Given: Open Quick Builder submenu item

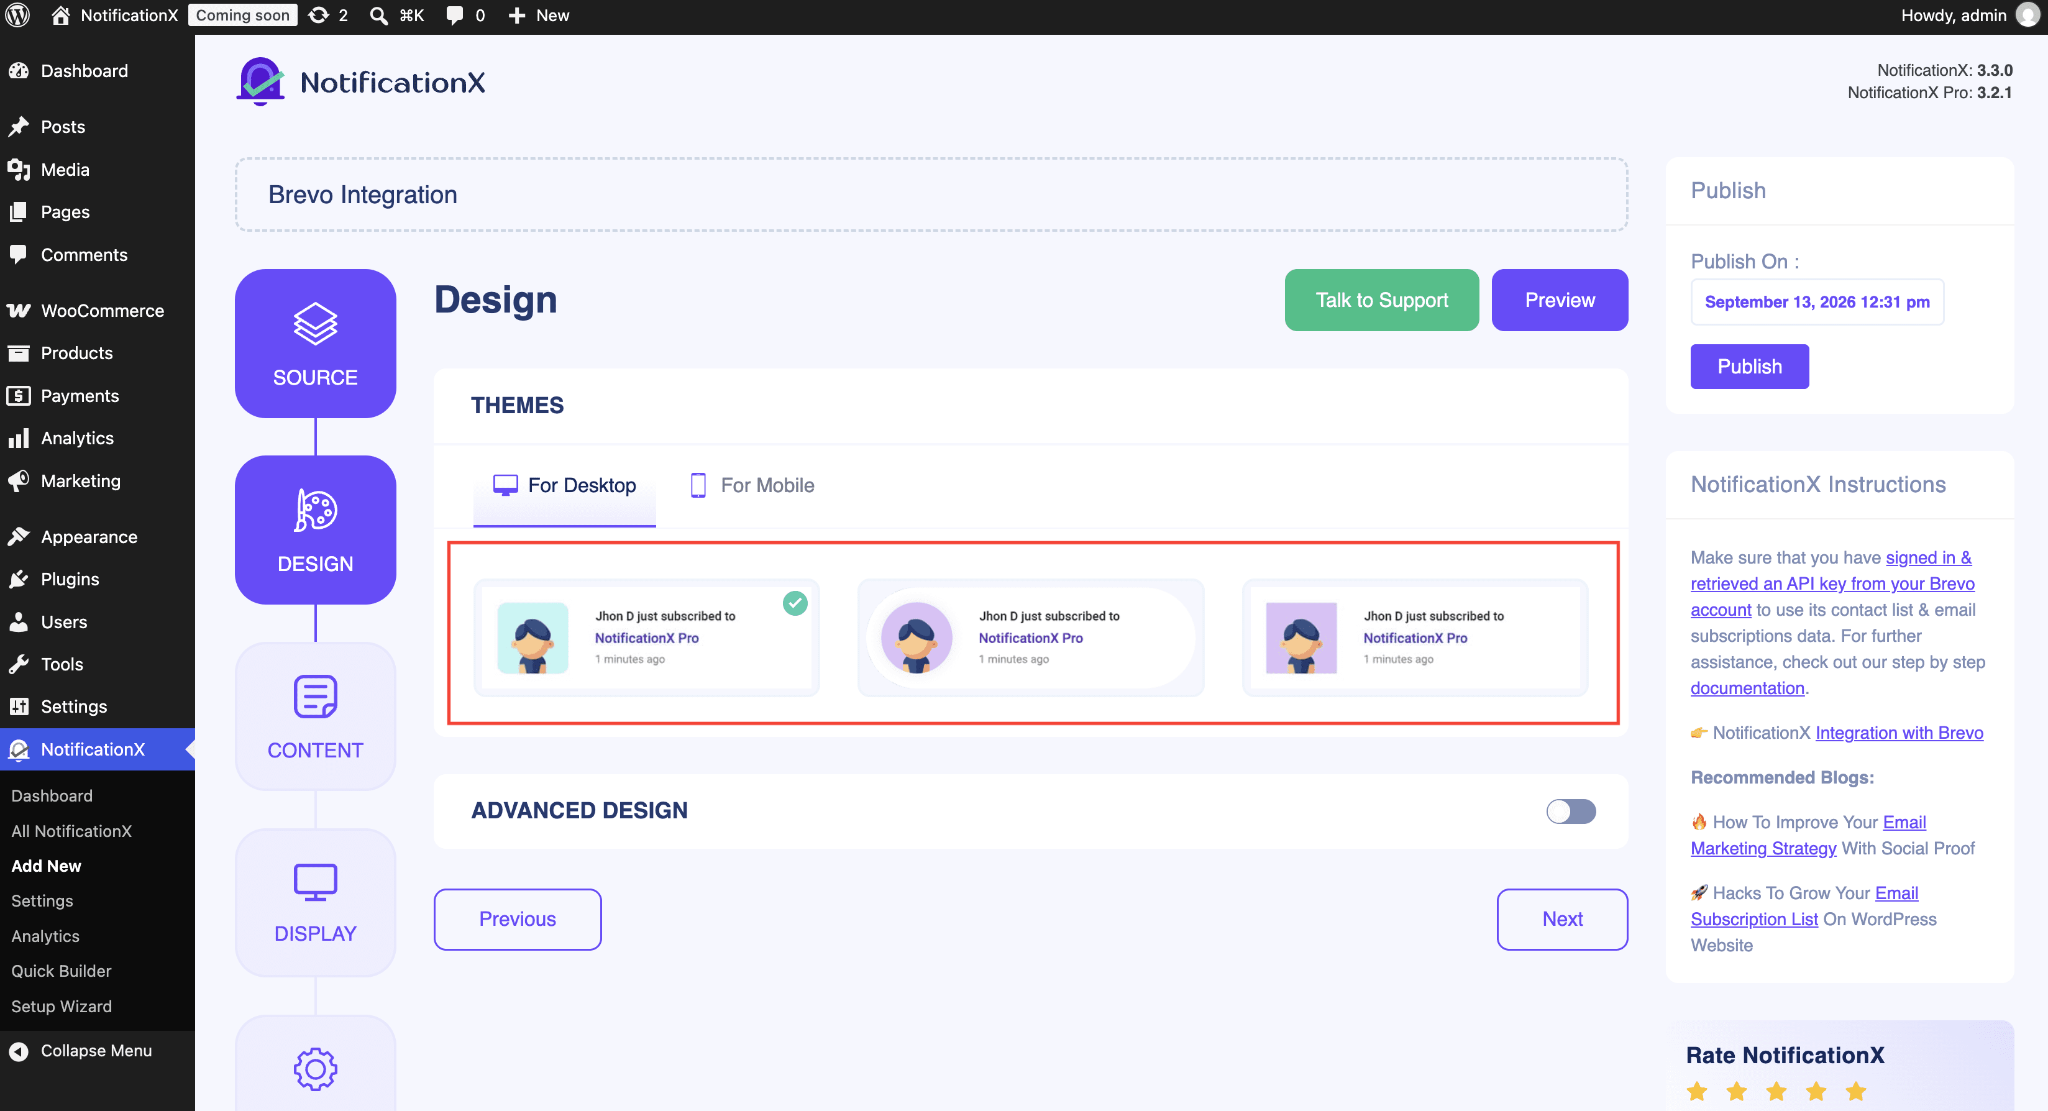Looking at the screenshot, I should click(x=61, y=971).
